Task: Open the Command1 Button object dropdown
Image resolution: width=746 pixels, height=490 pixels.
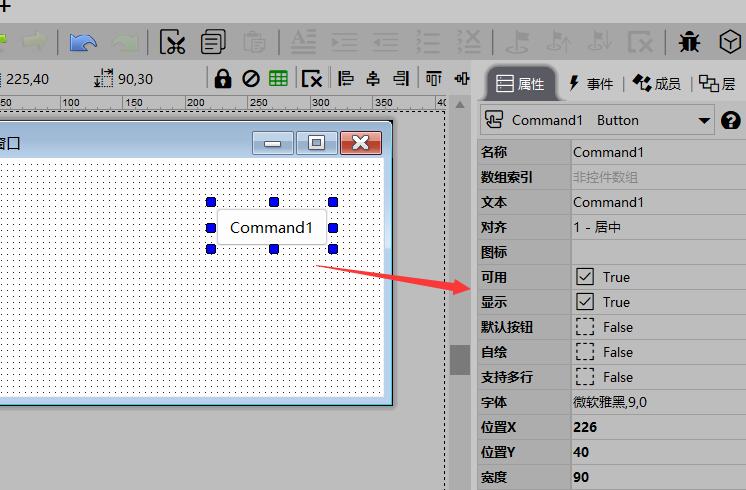Action: 703,120
